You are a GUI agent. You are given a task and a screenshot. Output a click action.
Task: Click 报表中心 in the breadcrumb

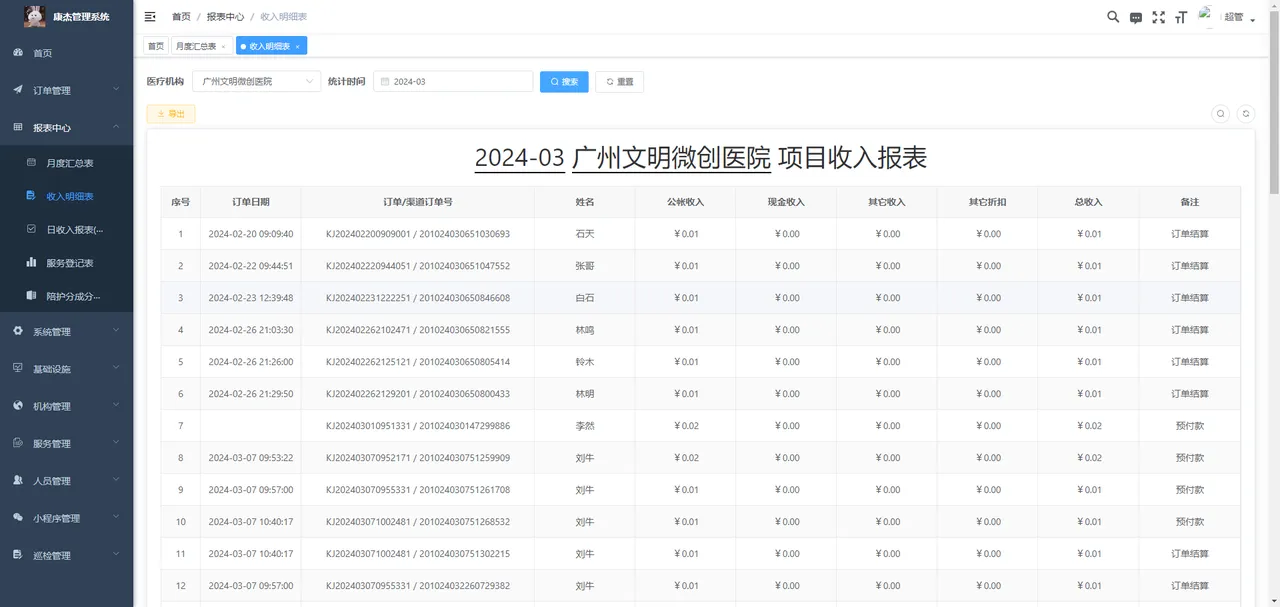[225, 17]
